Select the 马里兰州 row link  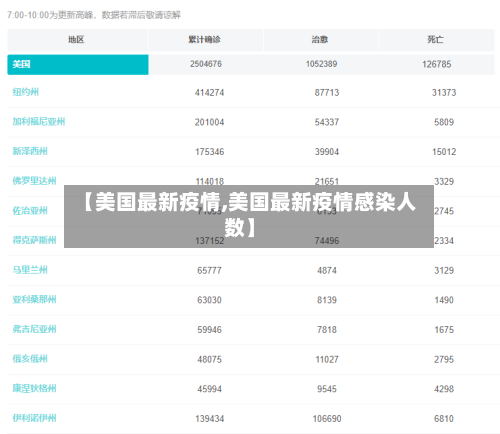point(30,270)
